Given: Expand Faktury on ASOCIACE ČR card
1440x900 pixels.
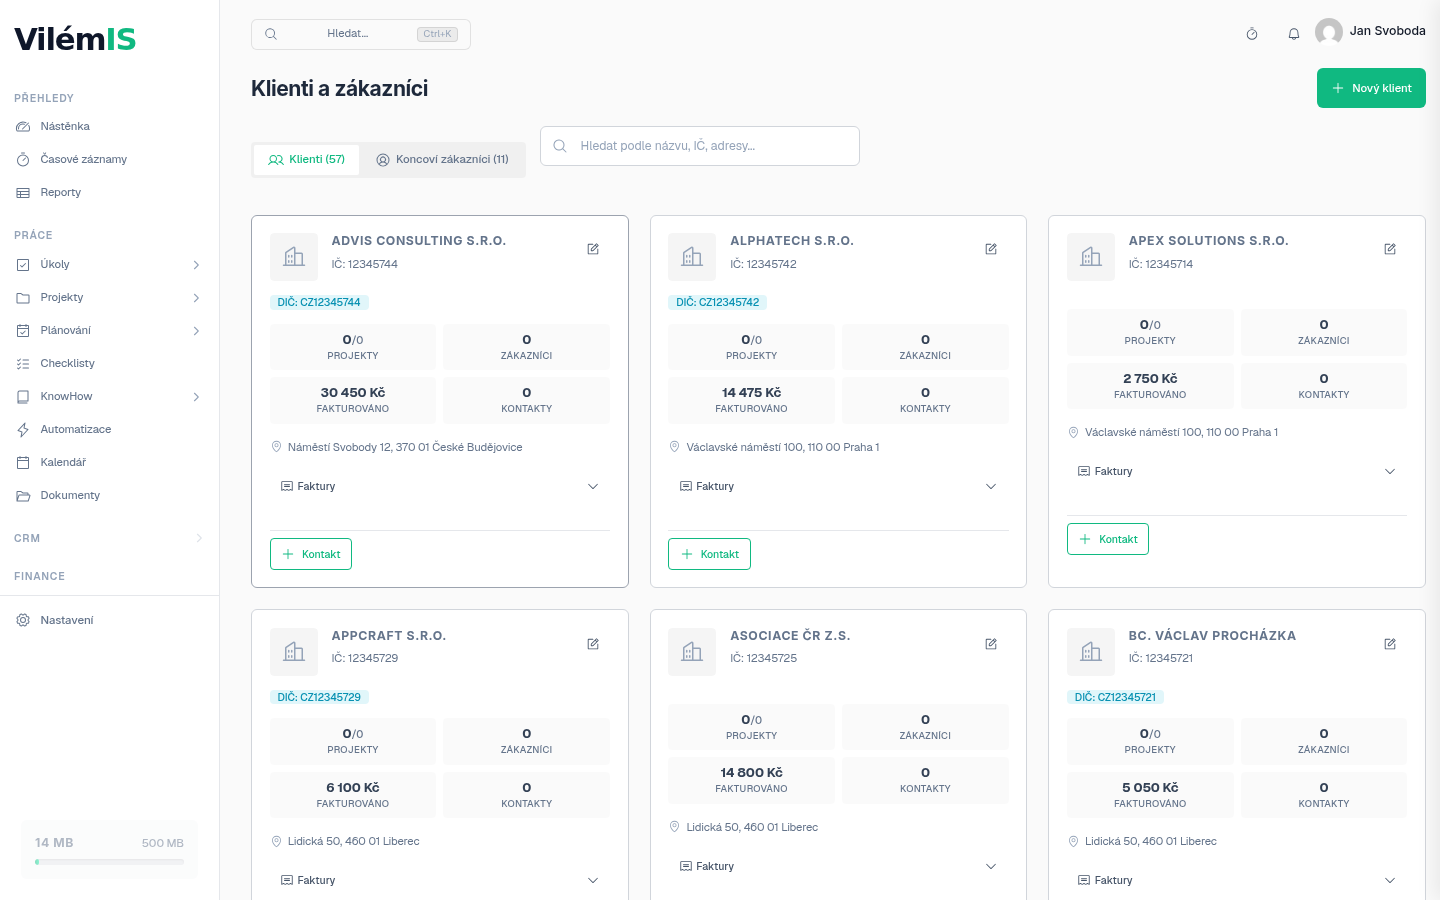Looking at the screenshot, I should click(x=838, y=867).
